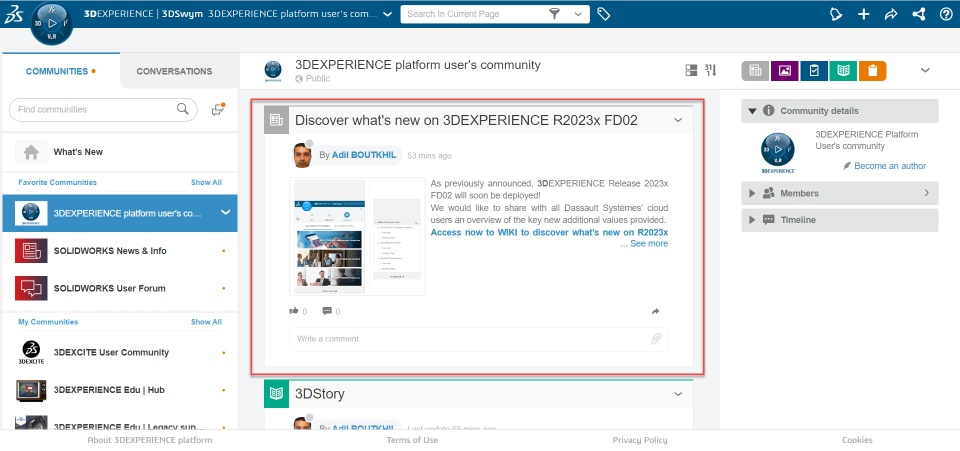Click the community list action icon
The image size is (960, 451).
click(218, 110)
